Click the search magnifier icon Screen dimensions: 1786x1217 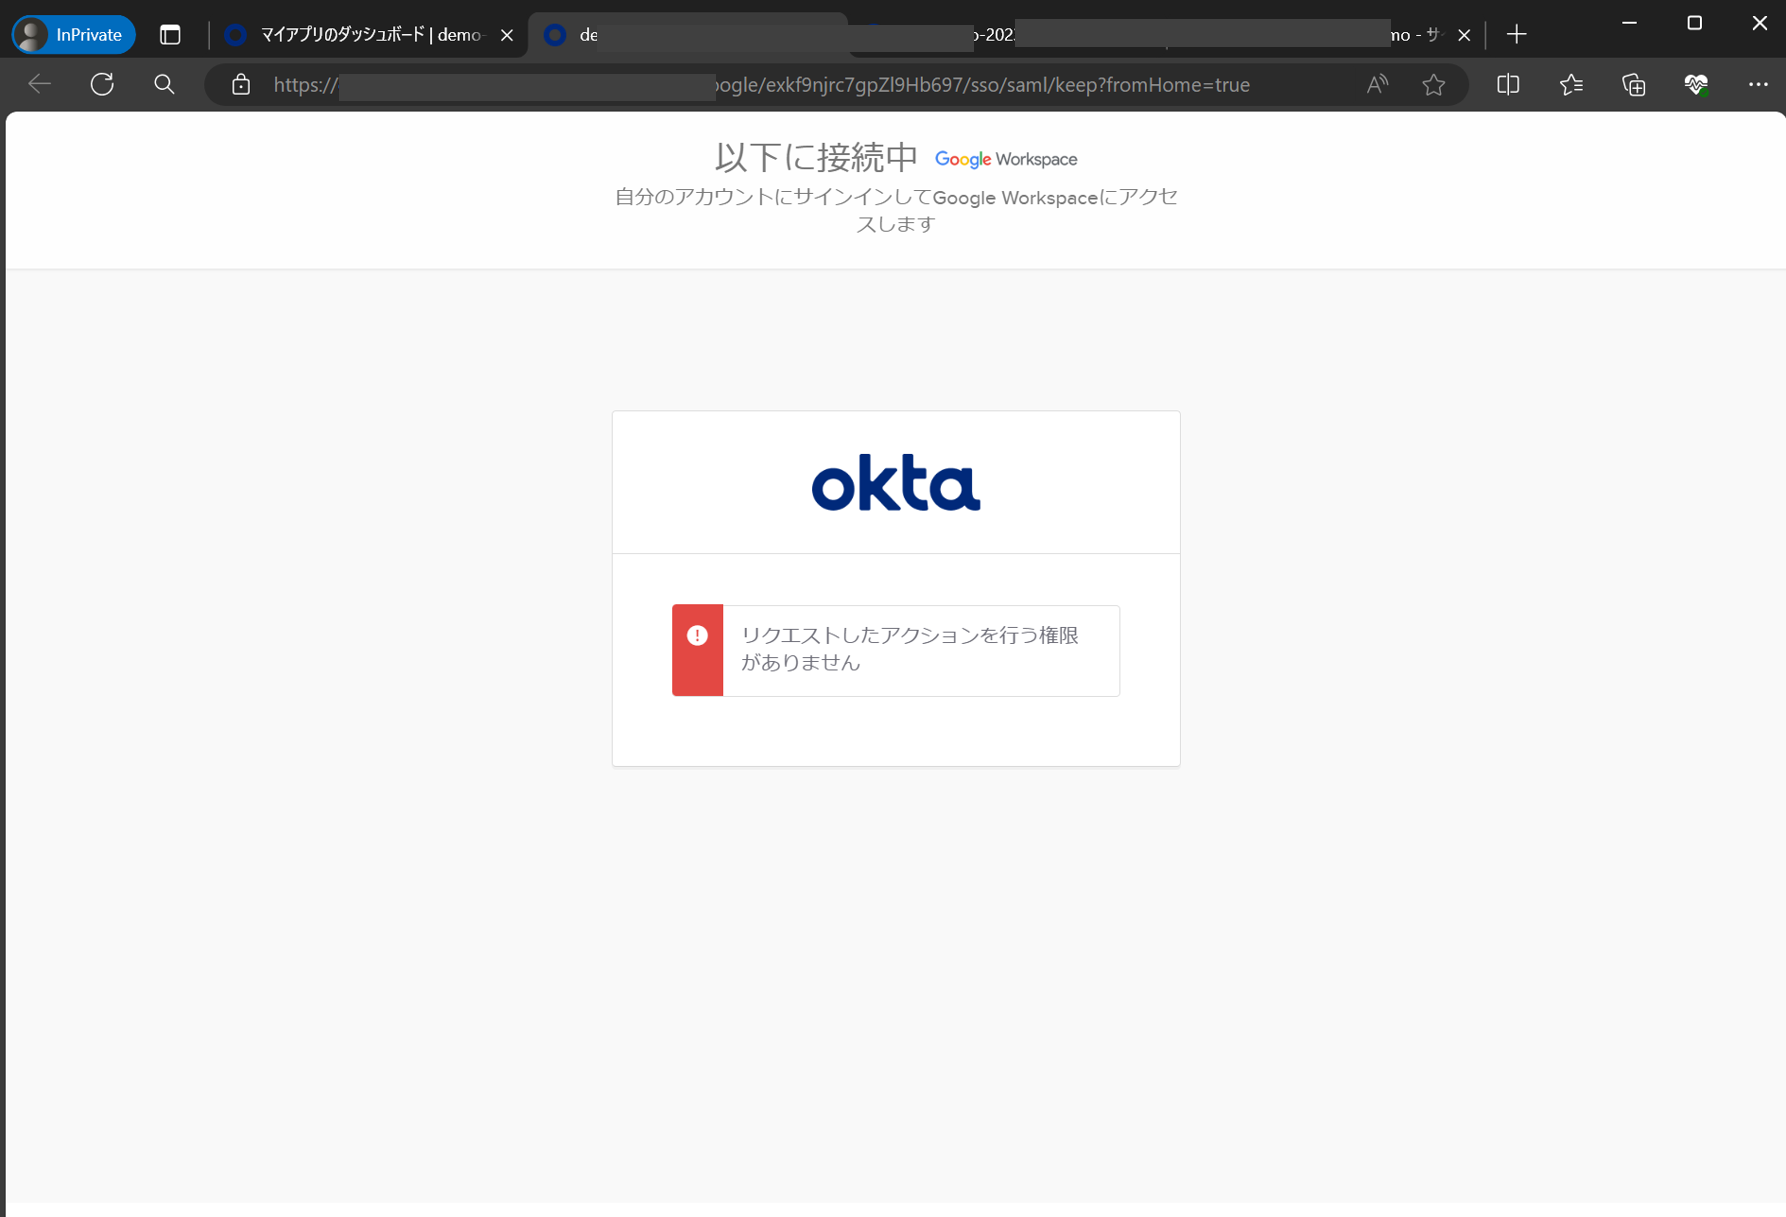(x=164, y=85)
